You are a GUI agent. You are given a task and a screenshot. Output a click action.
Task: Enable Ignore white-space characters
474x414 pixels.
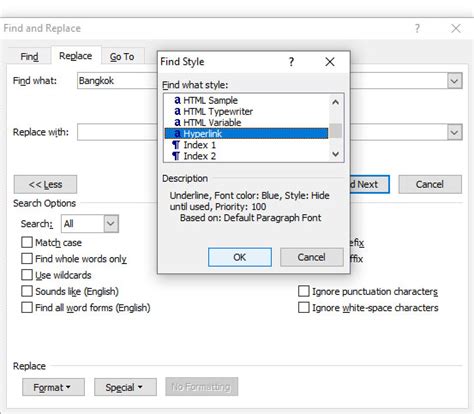point(304,307)
